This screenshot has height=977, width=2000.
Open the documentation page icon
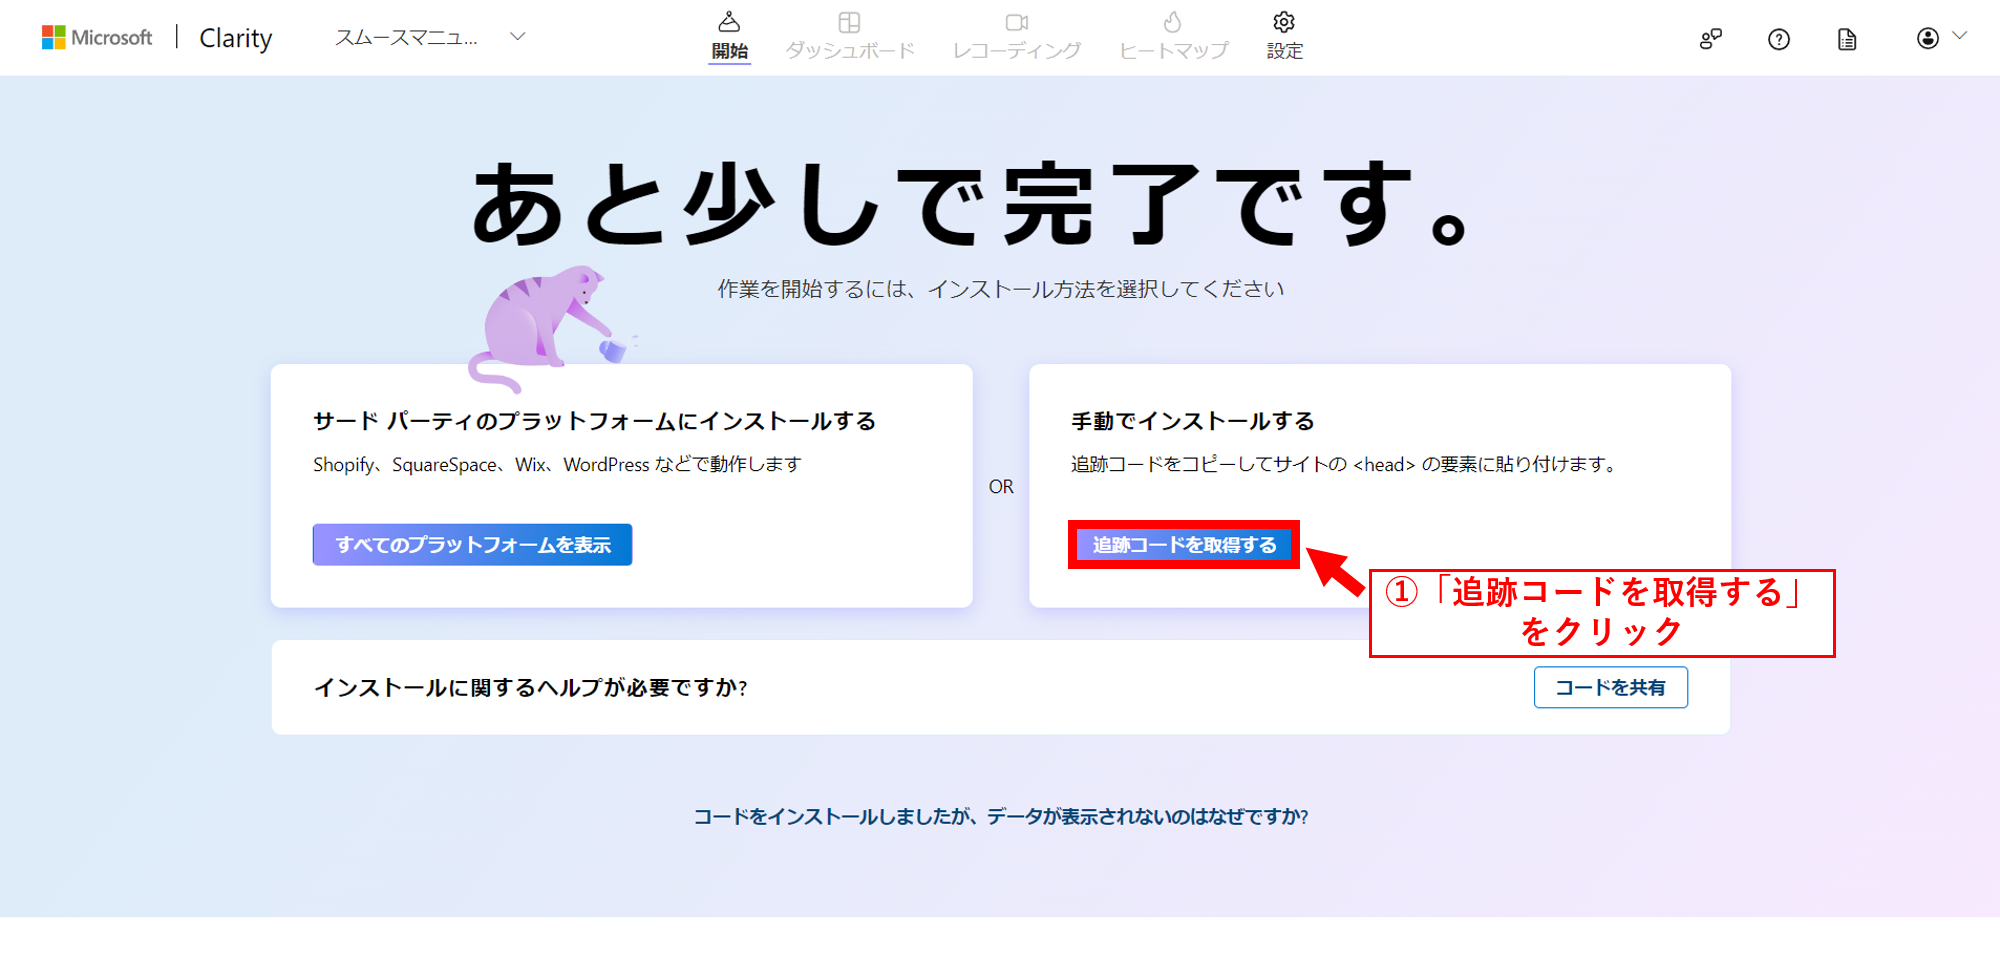[x=1846, y=39]
